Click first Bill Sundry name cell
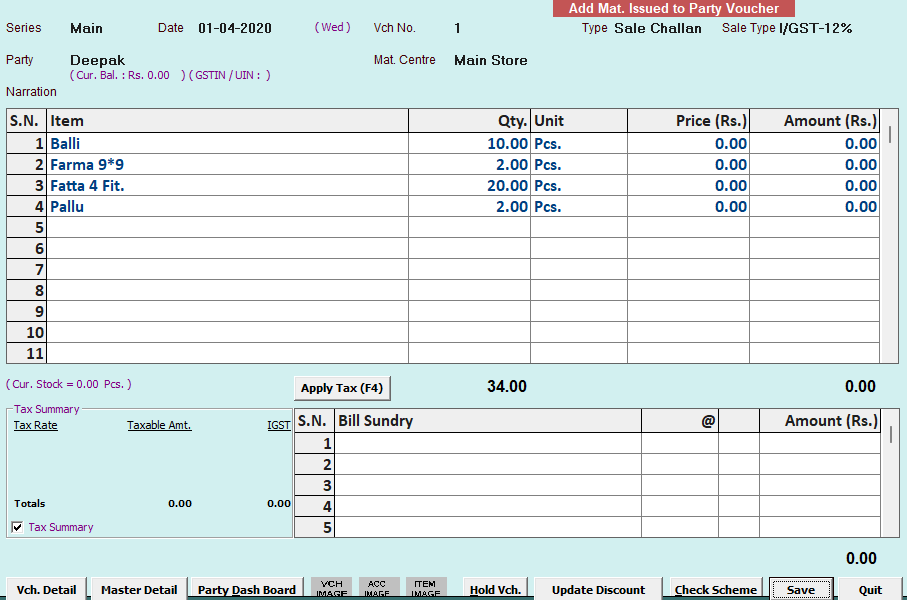This screenshot has width=907, height=600. point(487,443)
